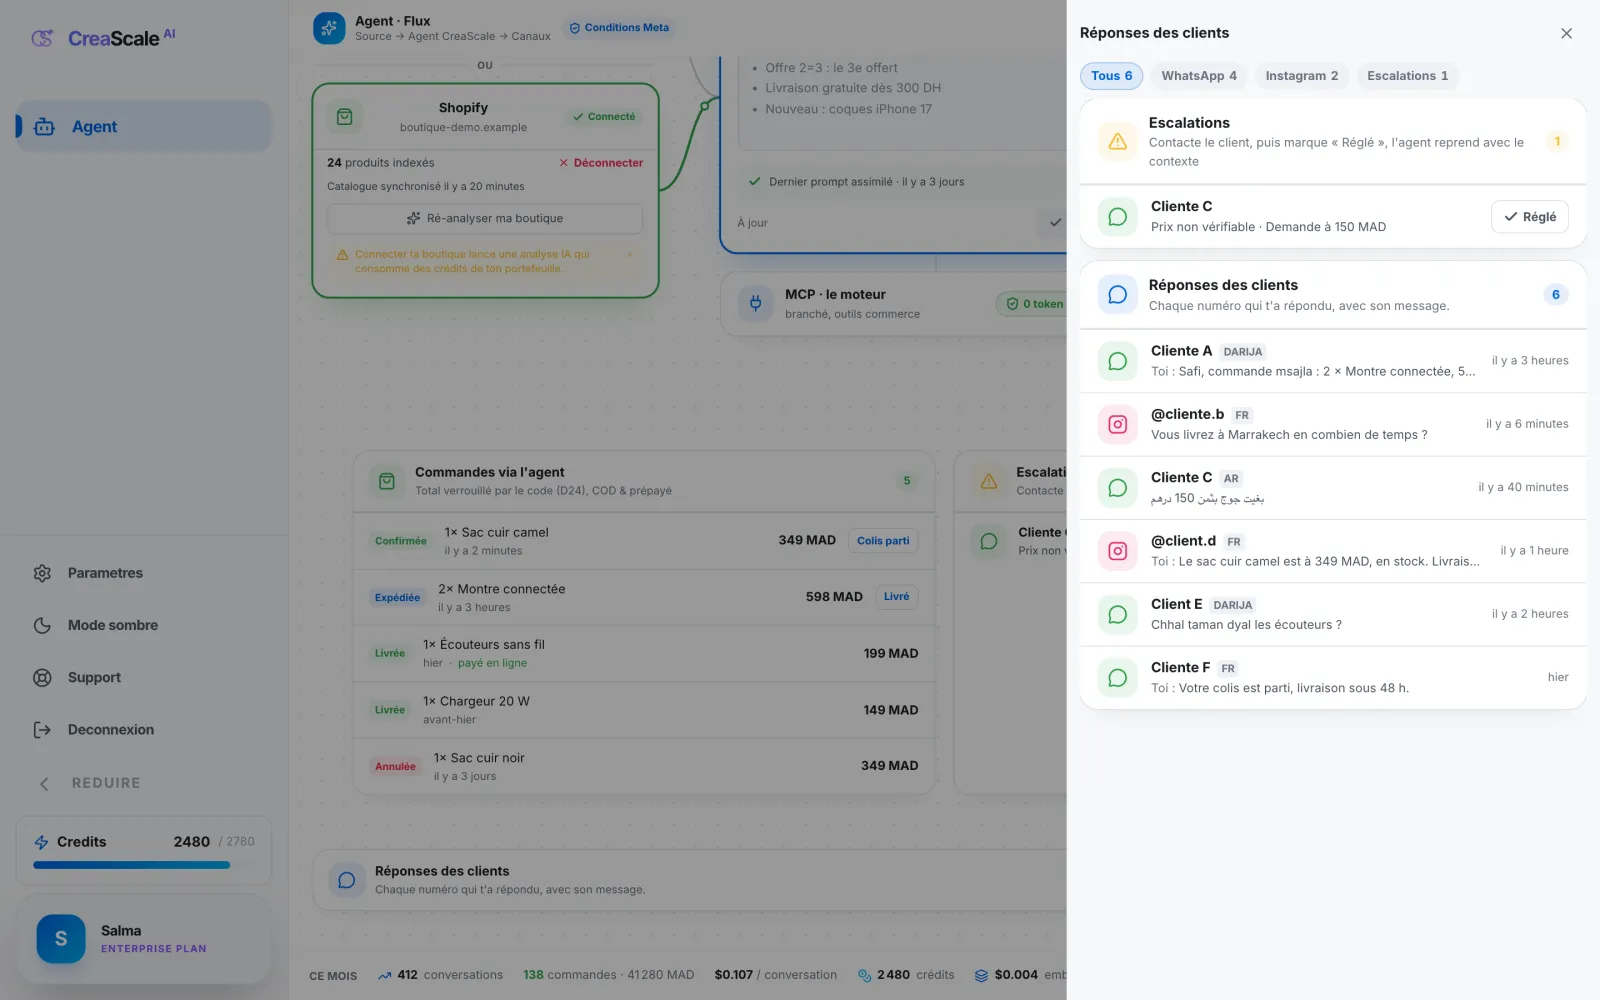This screenshot has width=1600, height=1000.
Task: Select the Instagram 2 filter tab
Action: click(x=1301, y=76)
